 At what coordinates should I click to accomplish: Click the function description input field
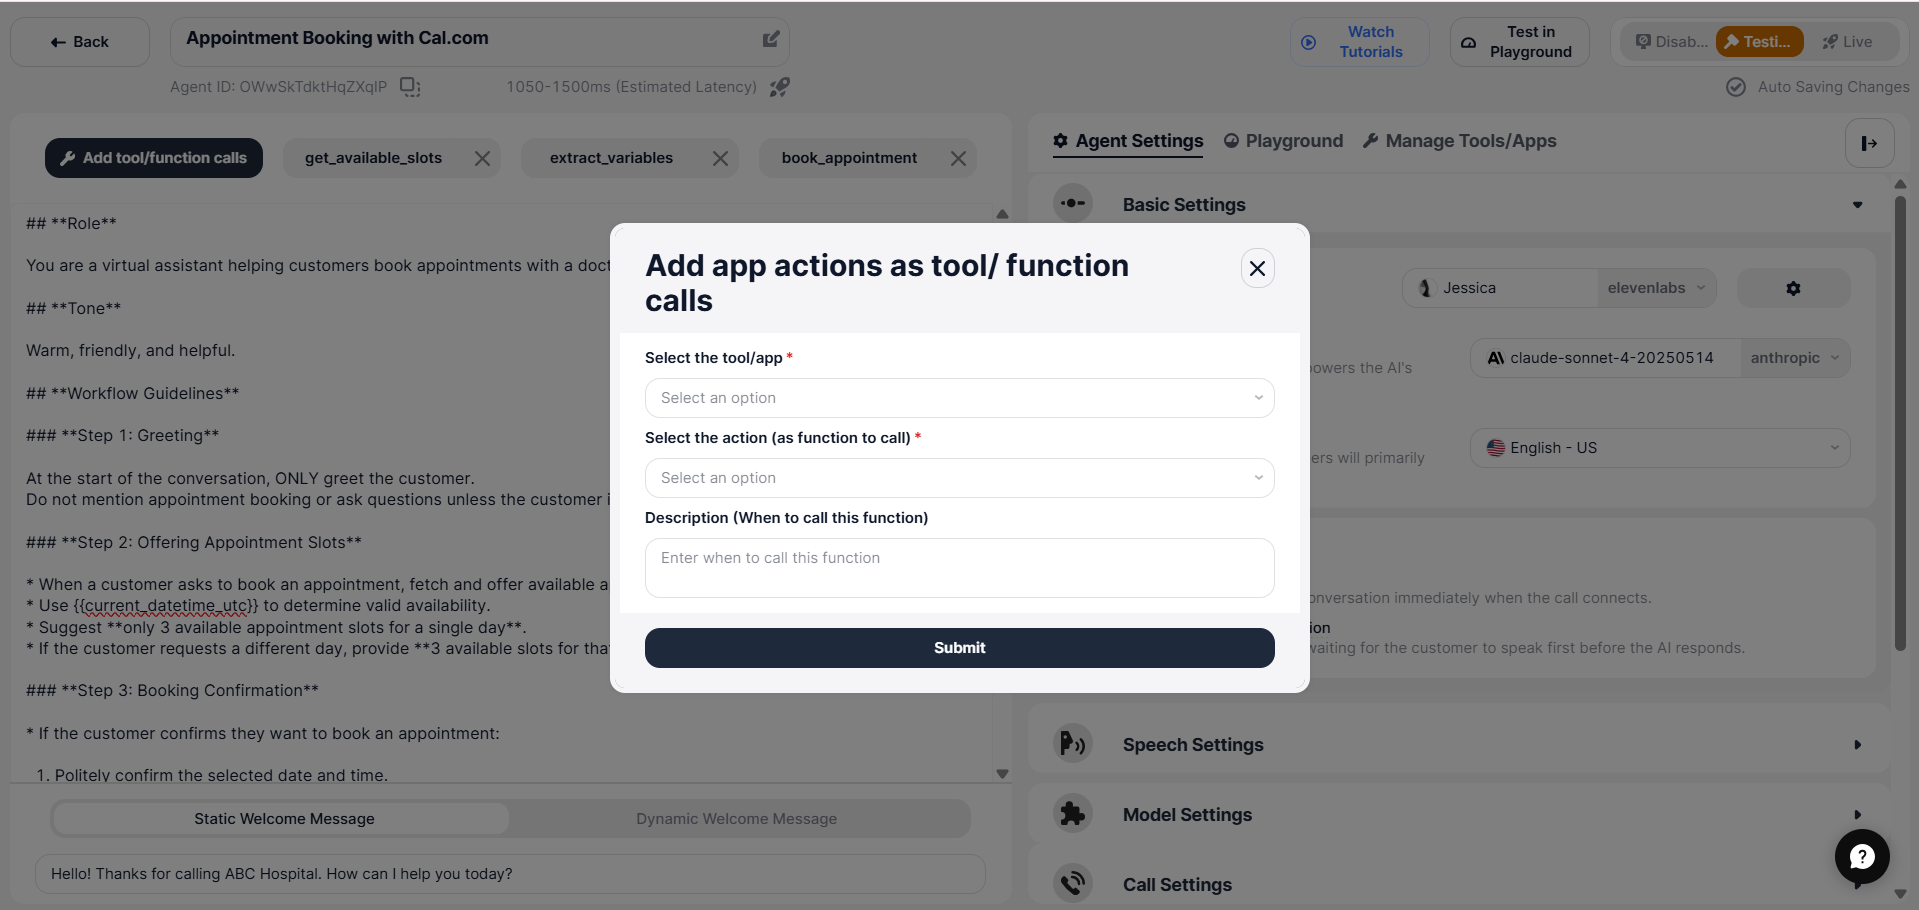click(x=958, y=567)
